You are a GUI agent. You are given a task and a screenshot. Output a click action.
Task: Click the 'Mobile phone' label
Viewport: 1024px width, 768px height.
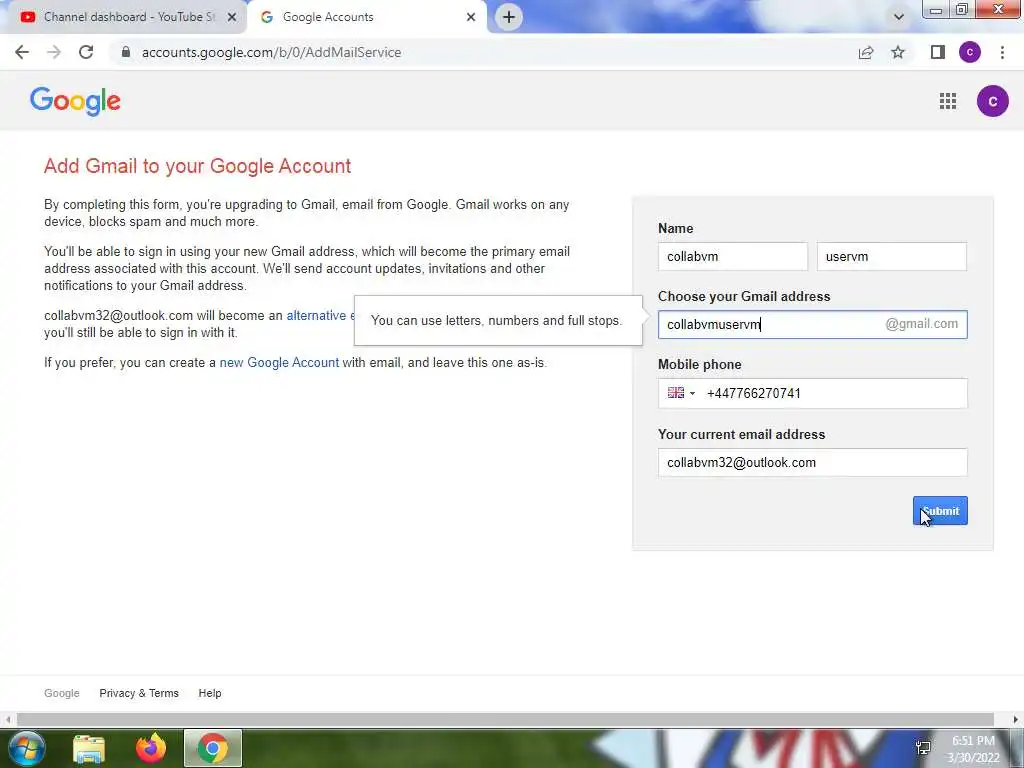(699, 364)
